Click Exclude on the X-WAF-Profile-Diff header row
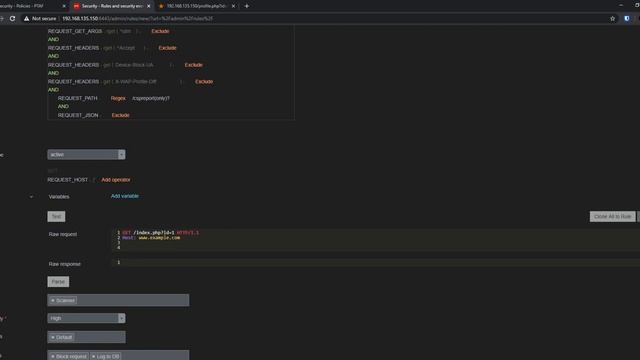 204,82
